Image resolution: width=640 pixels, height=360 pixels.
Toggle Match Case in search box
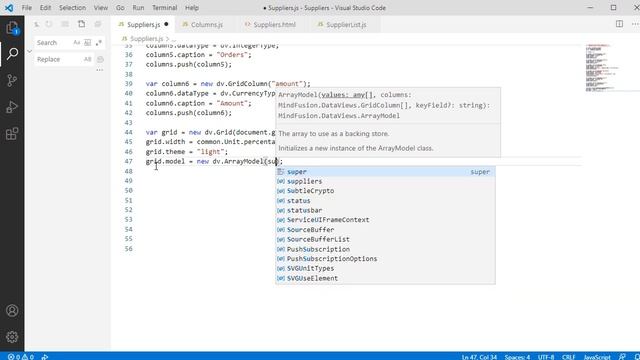point(76,42)
